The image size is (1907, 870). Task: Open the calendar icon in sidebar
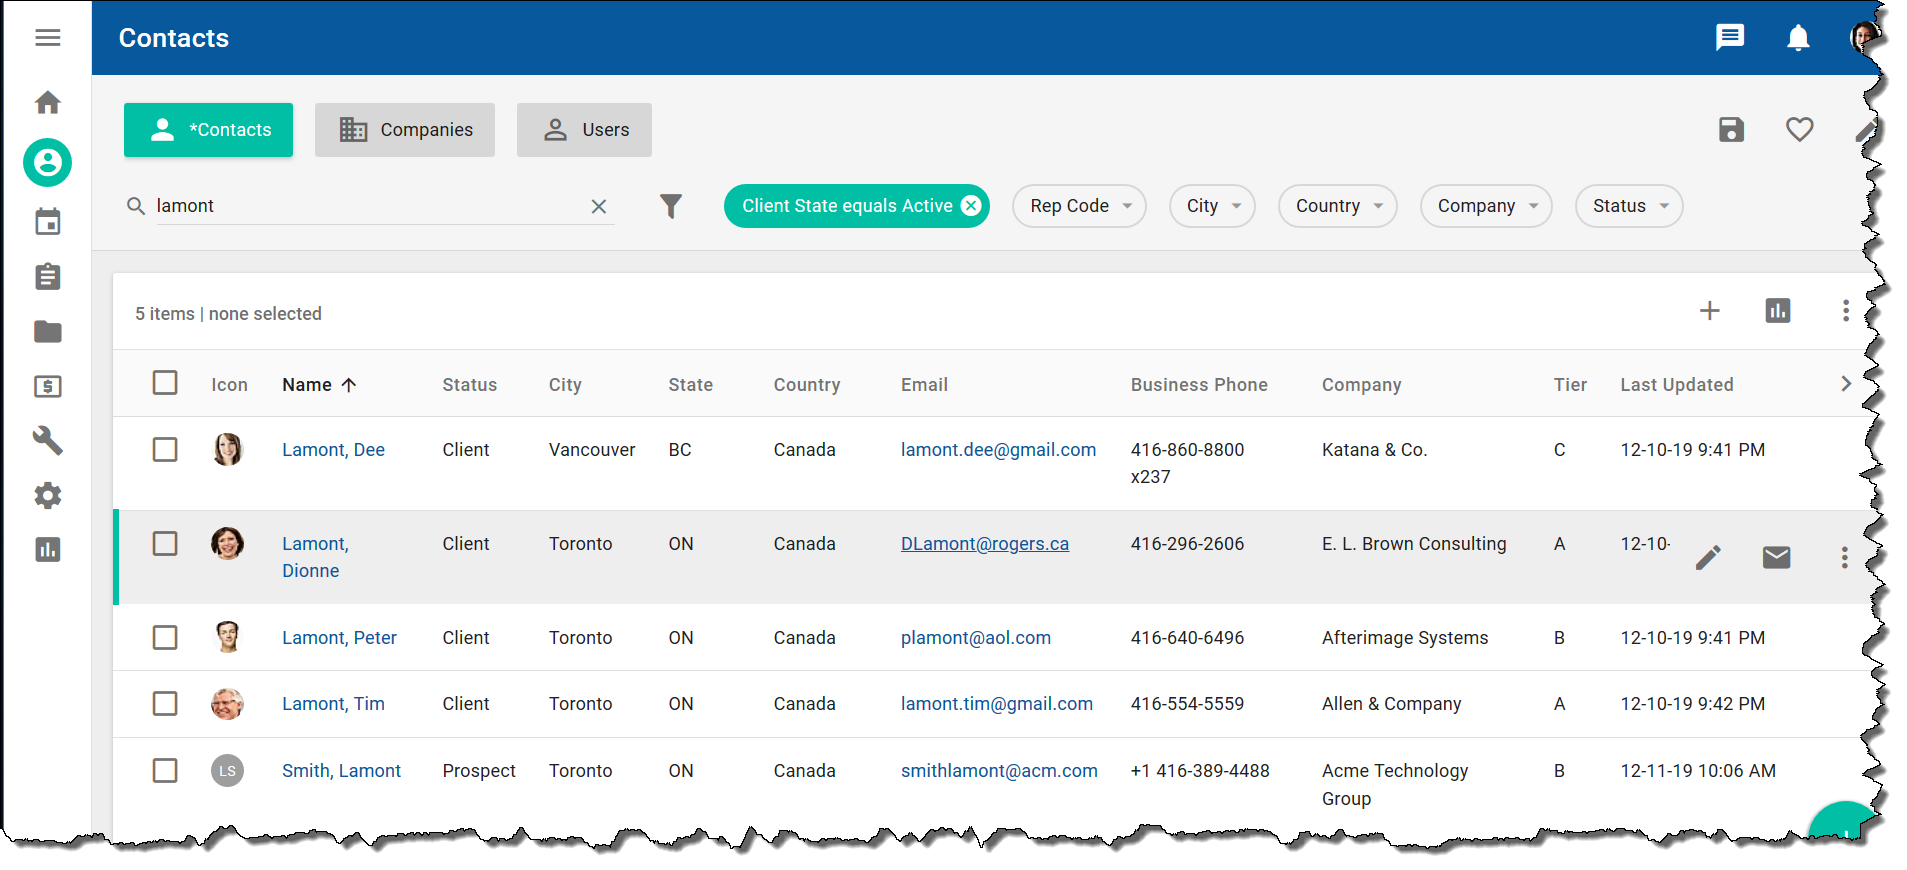click(x=48, y=222)
